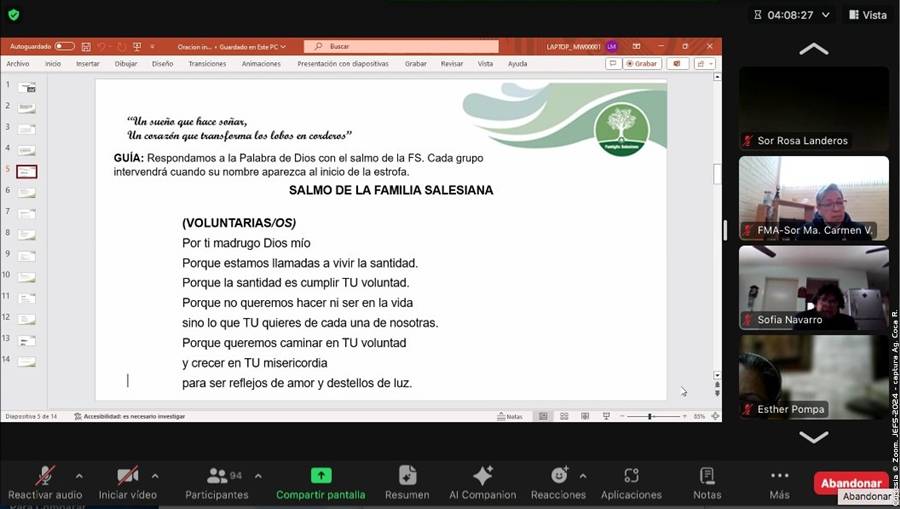Open the Diseño ribbon tab
Image resolution: width=900 pixels, height=509 pixels.
(162, 64)
